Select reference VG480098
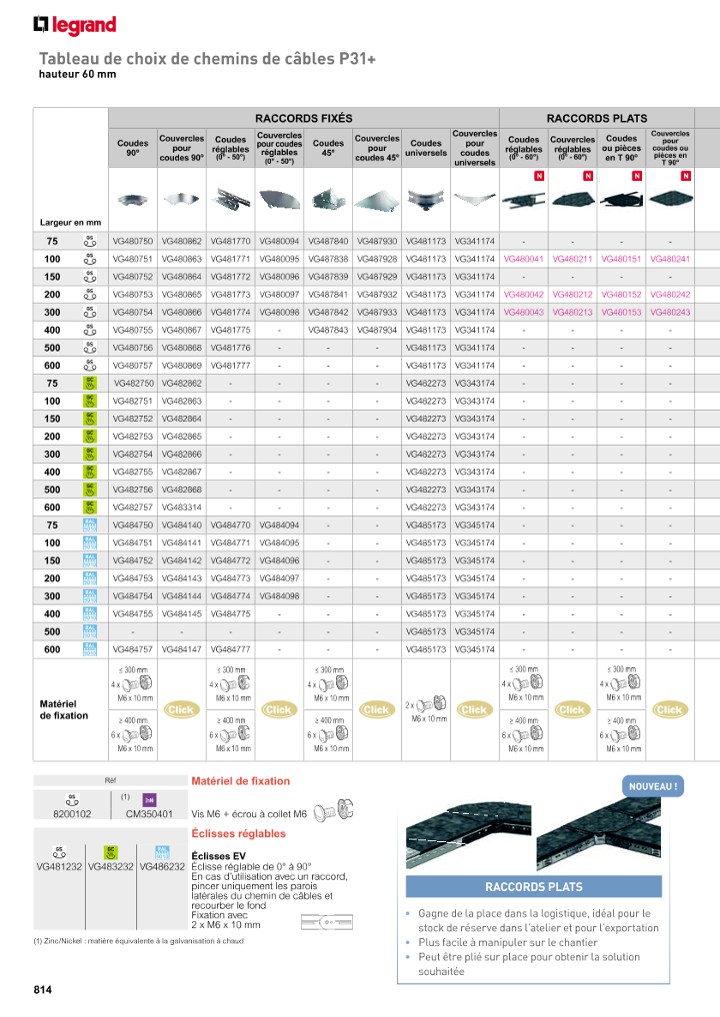Viewport: 720px width, 1017px height. 280,312
